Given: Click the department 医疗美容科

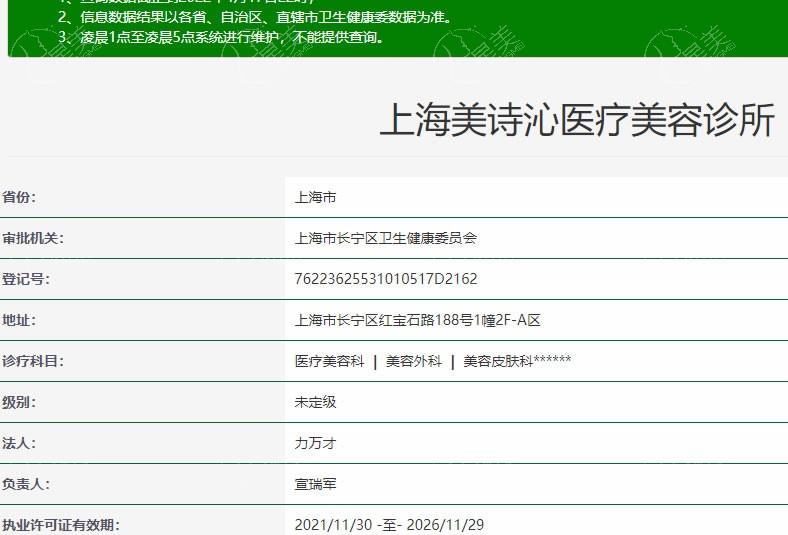Looking at the screenshot, I should [x=329, y=361].
